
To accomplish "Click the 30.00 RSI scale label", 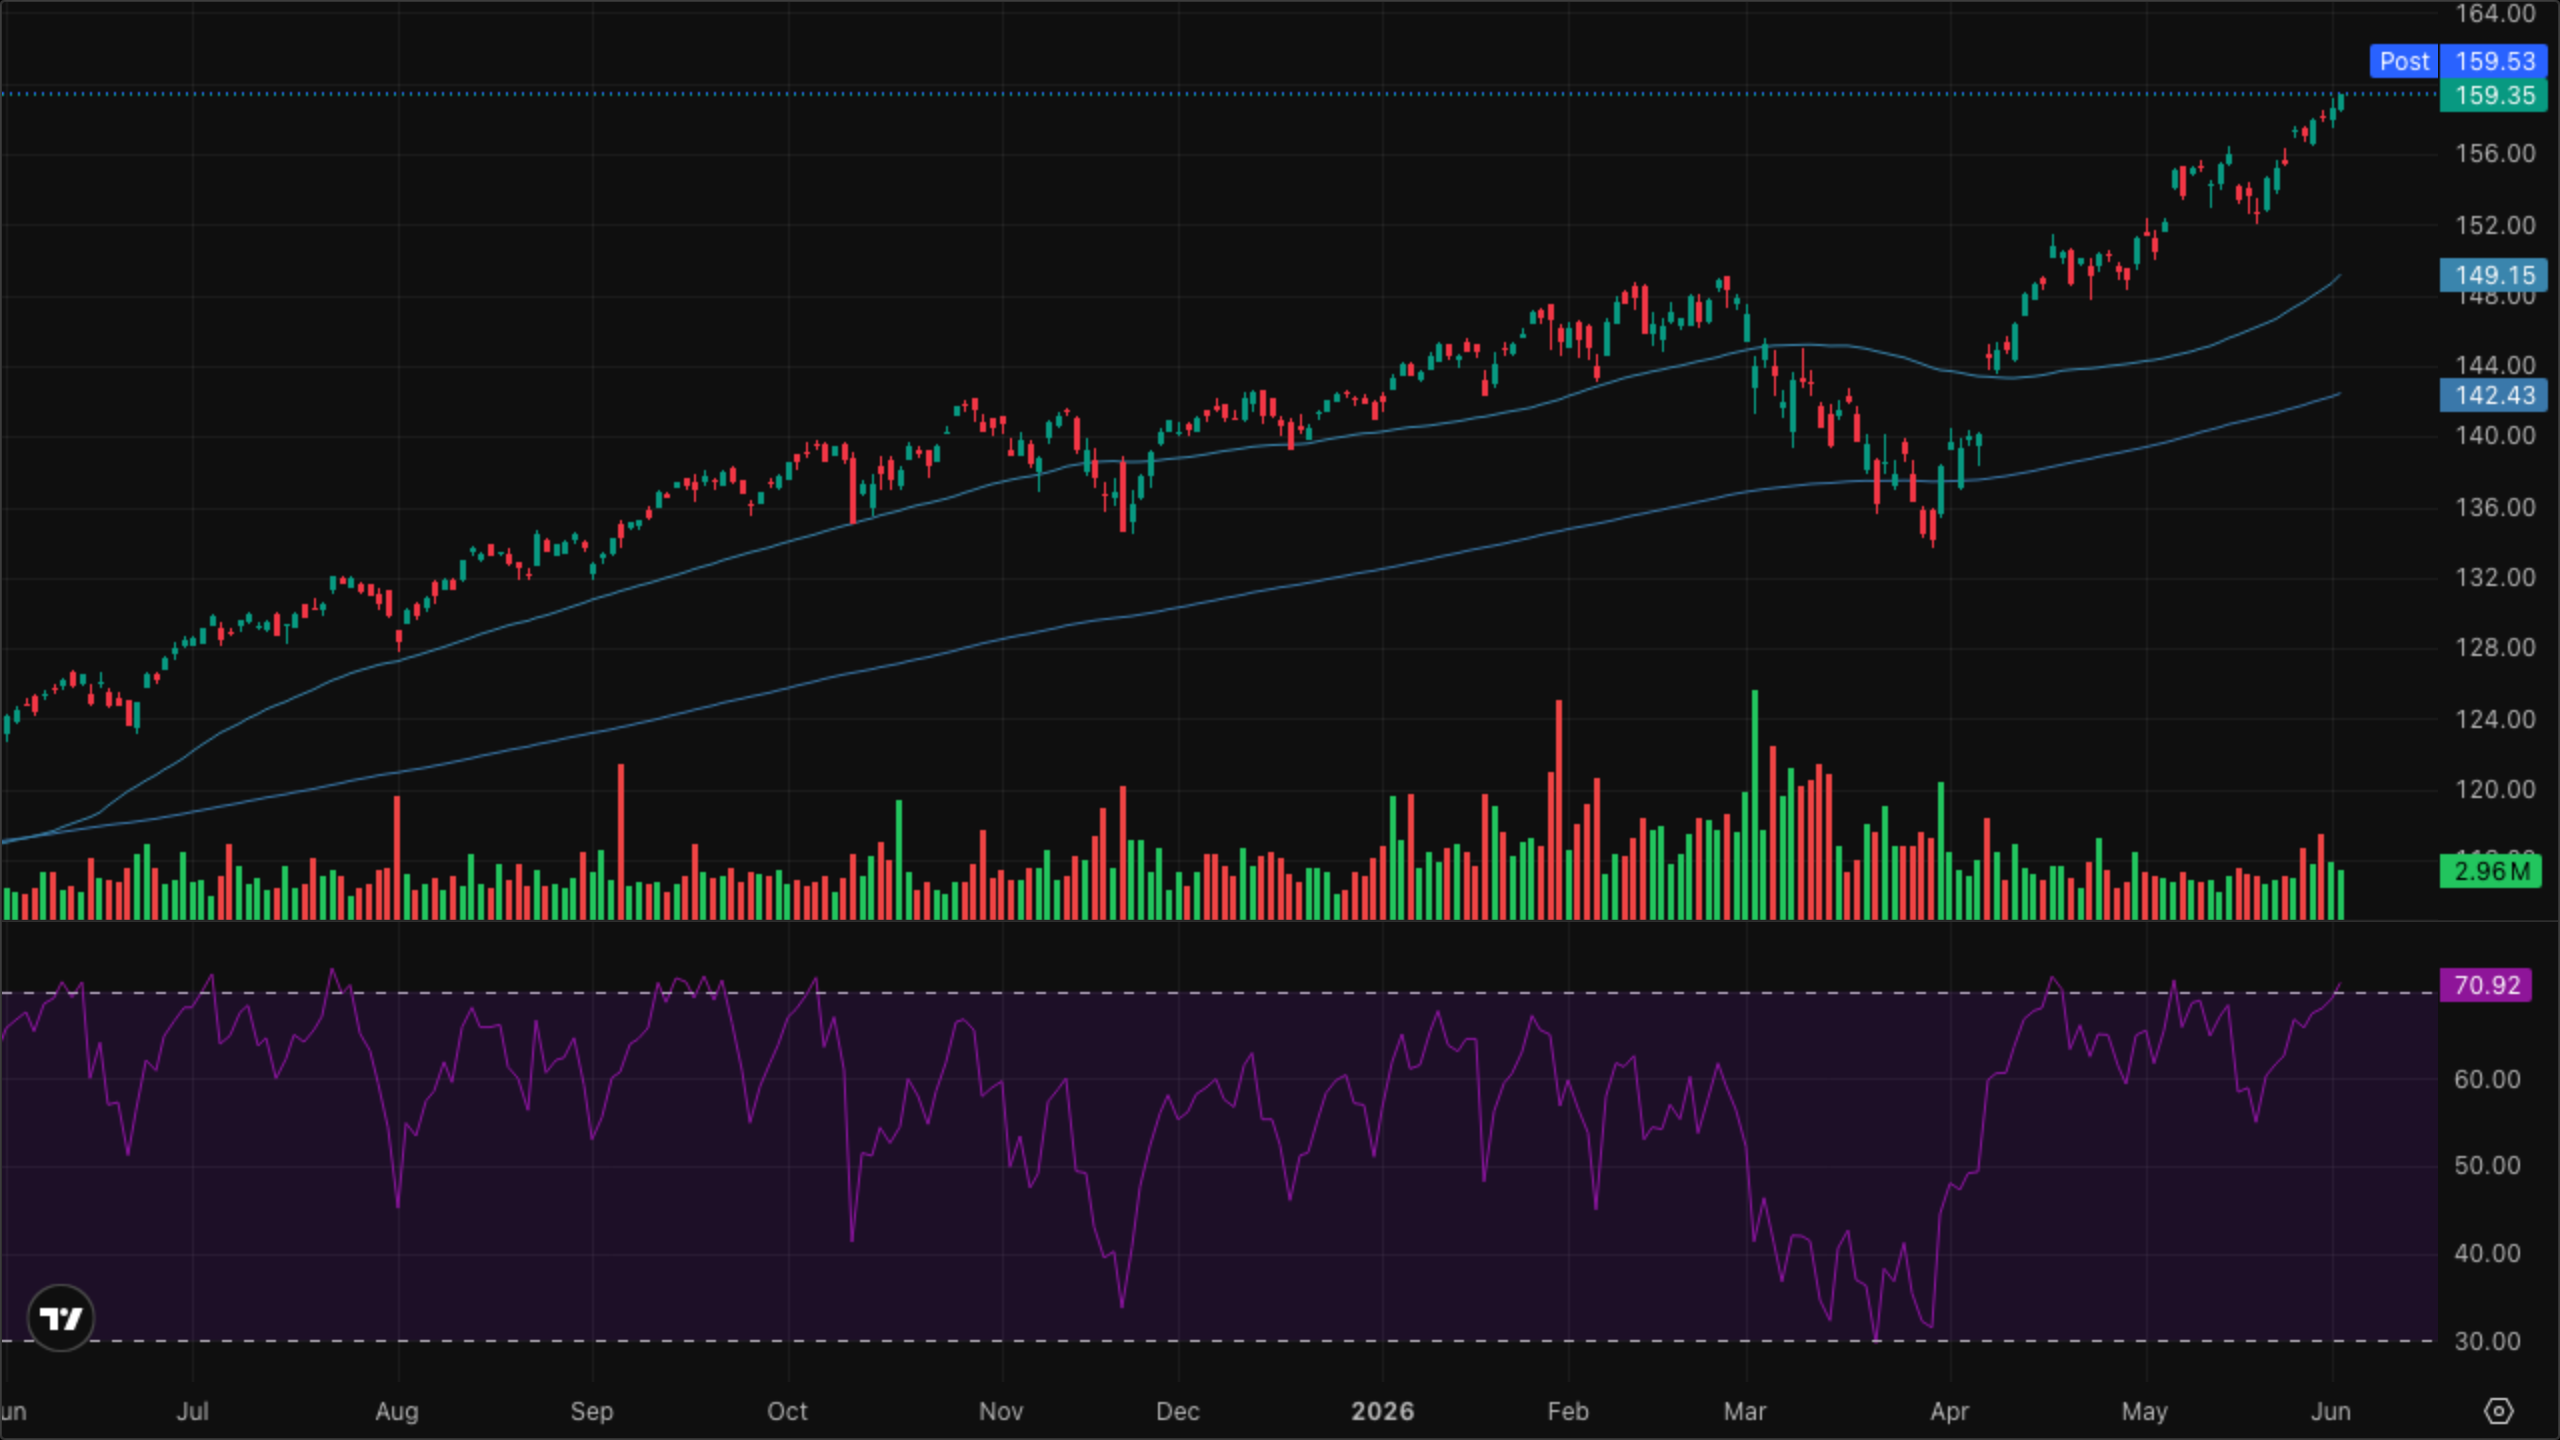I will [2487, 1341].
